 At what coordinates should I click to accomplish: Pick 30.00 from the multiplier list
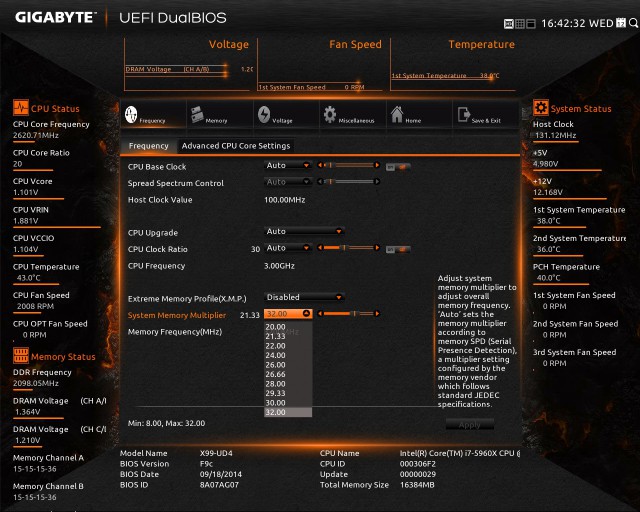(288, 403)
